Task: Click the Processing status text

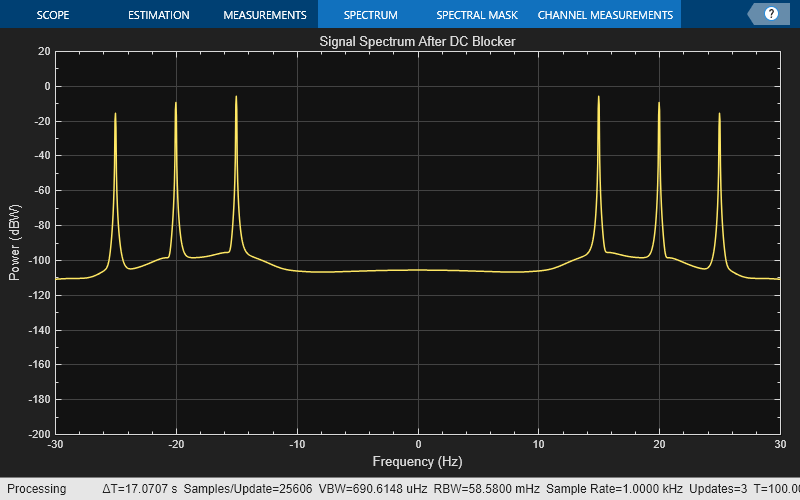Action: [x=36, y=489]
